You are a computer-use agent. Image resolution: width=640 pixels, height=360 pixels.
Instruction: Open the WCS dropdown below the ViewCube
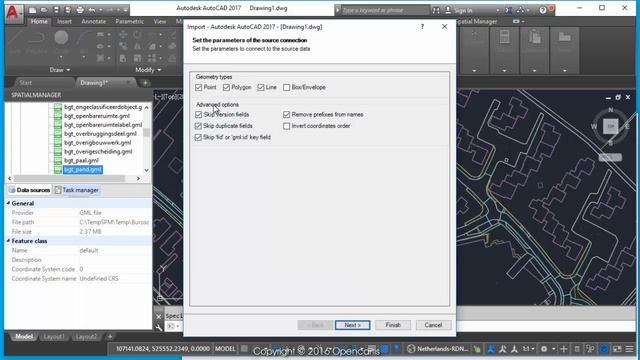(611, 158)
